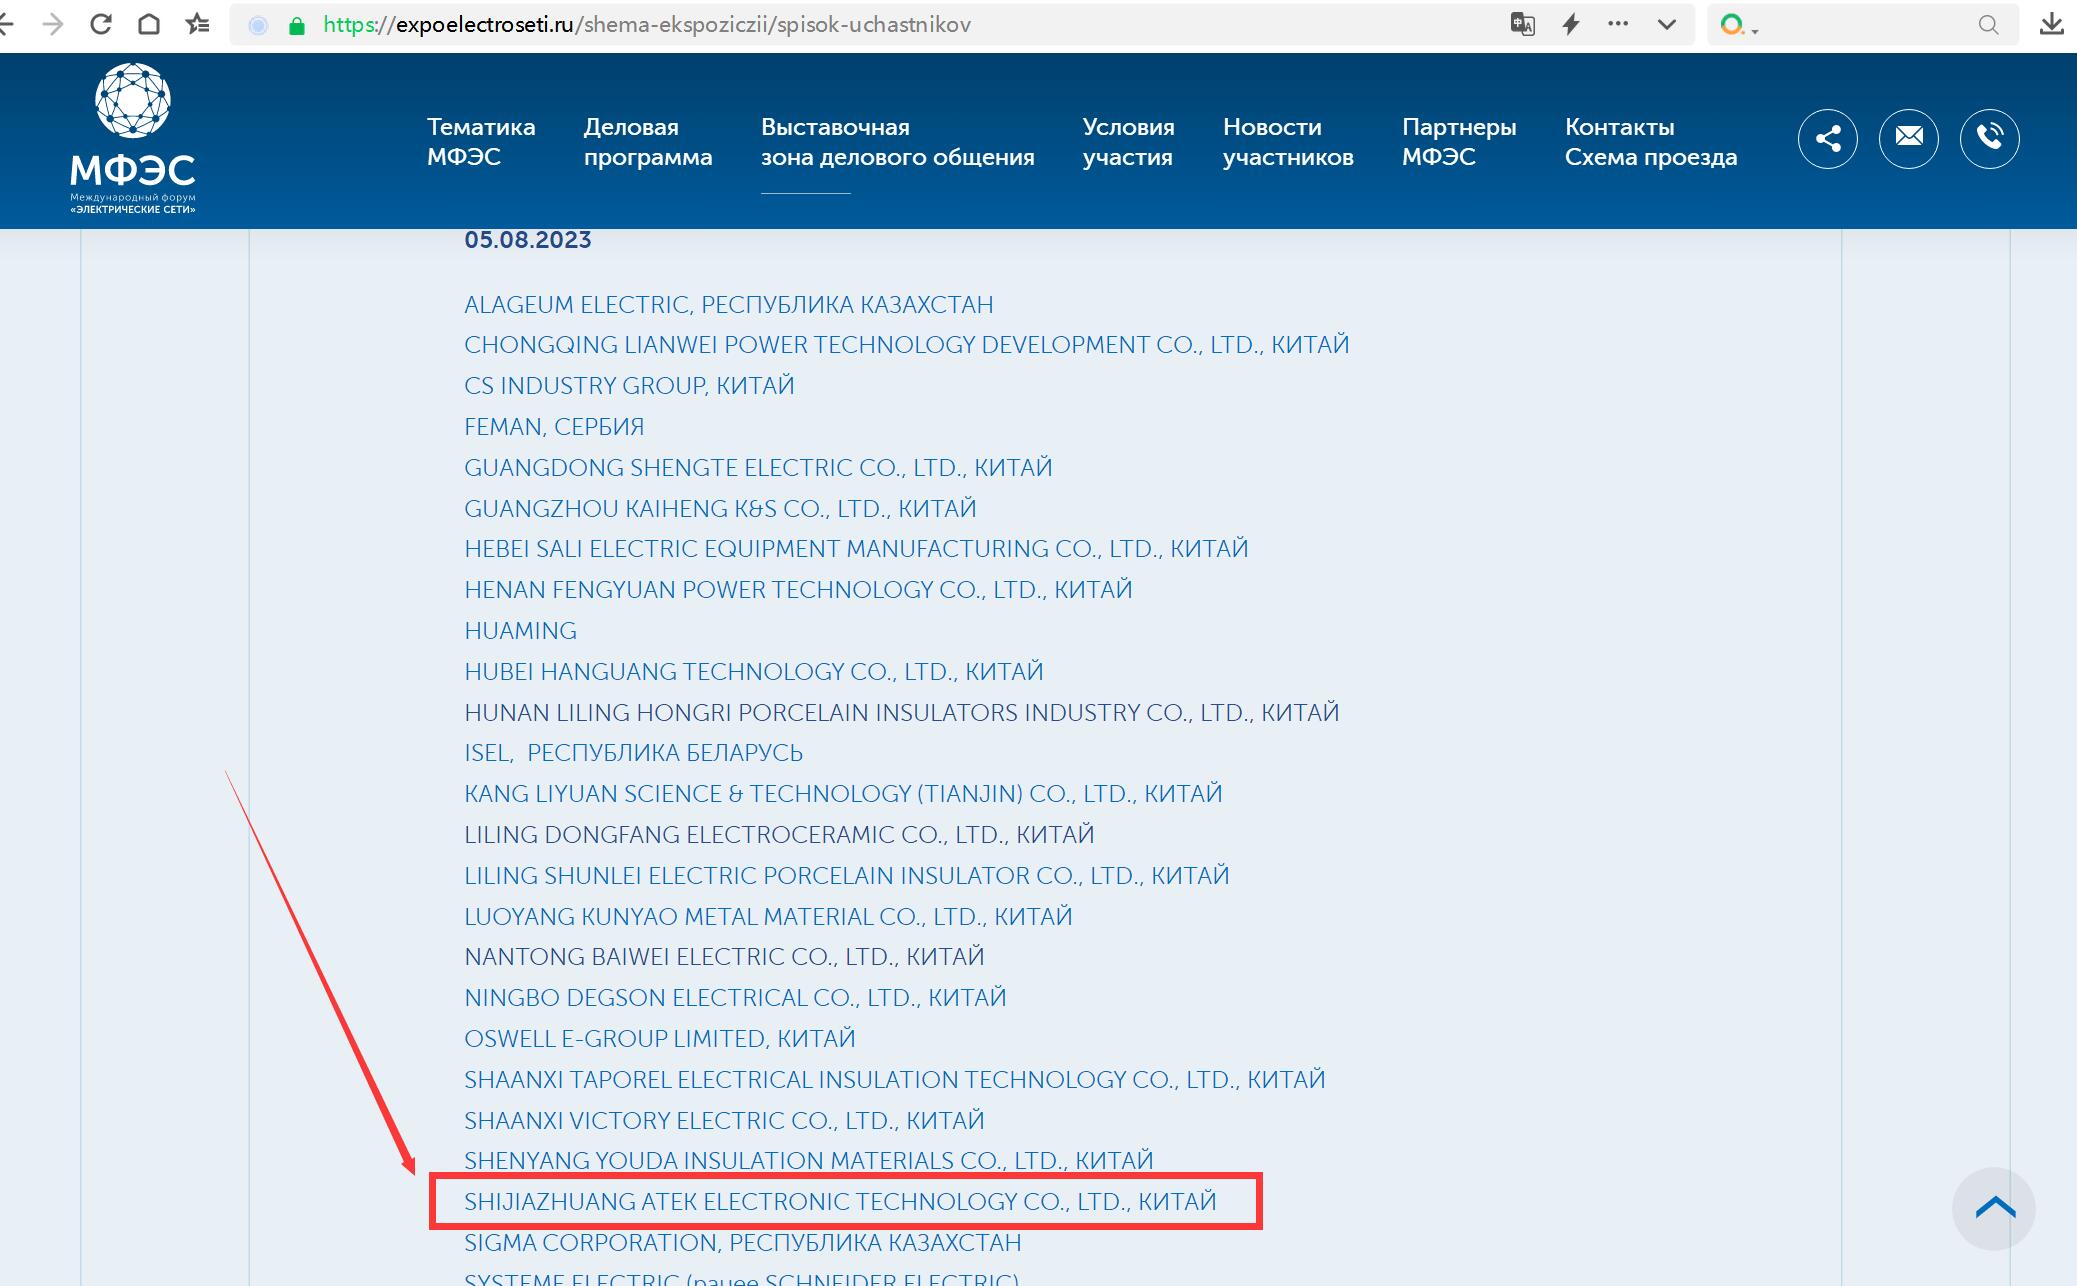The width and height of the screenshot is (2077, 1286).
Task: Click the green padlock security icon
Action: coord(296,25)
